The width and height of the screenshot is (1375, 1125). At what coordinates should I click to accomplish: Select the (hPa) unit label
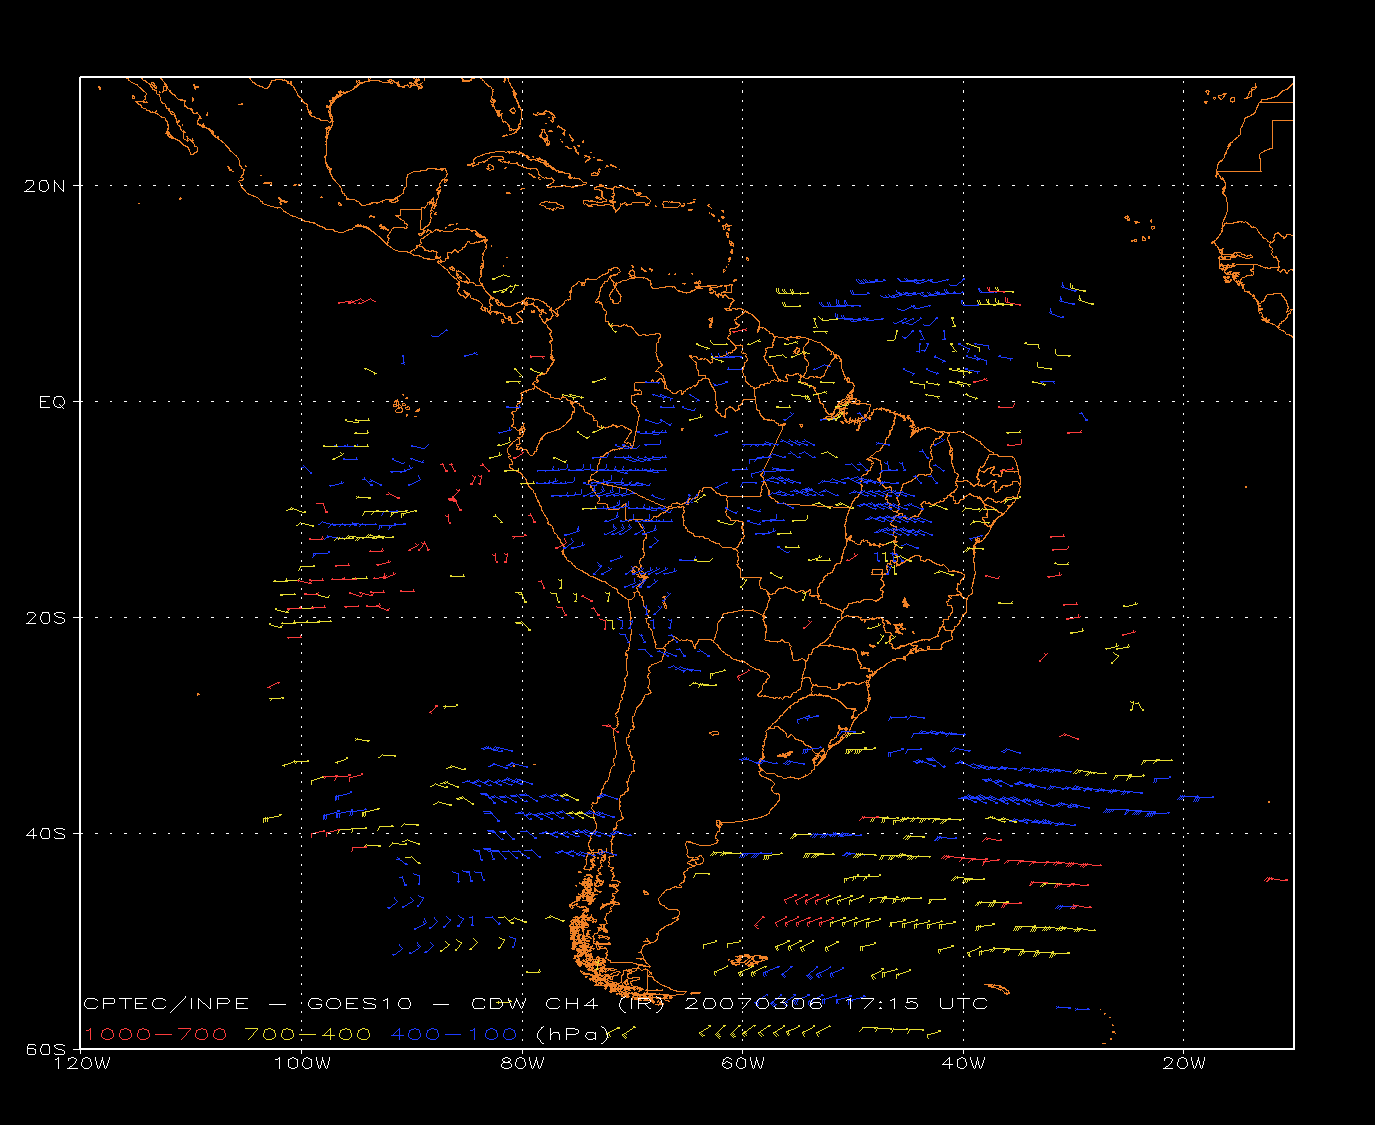coord(572,1034)
